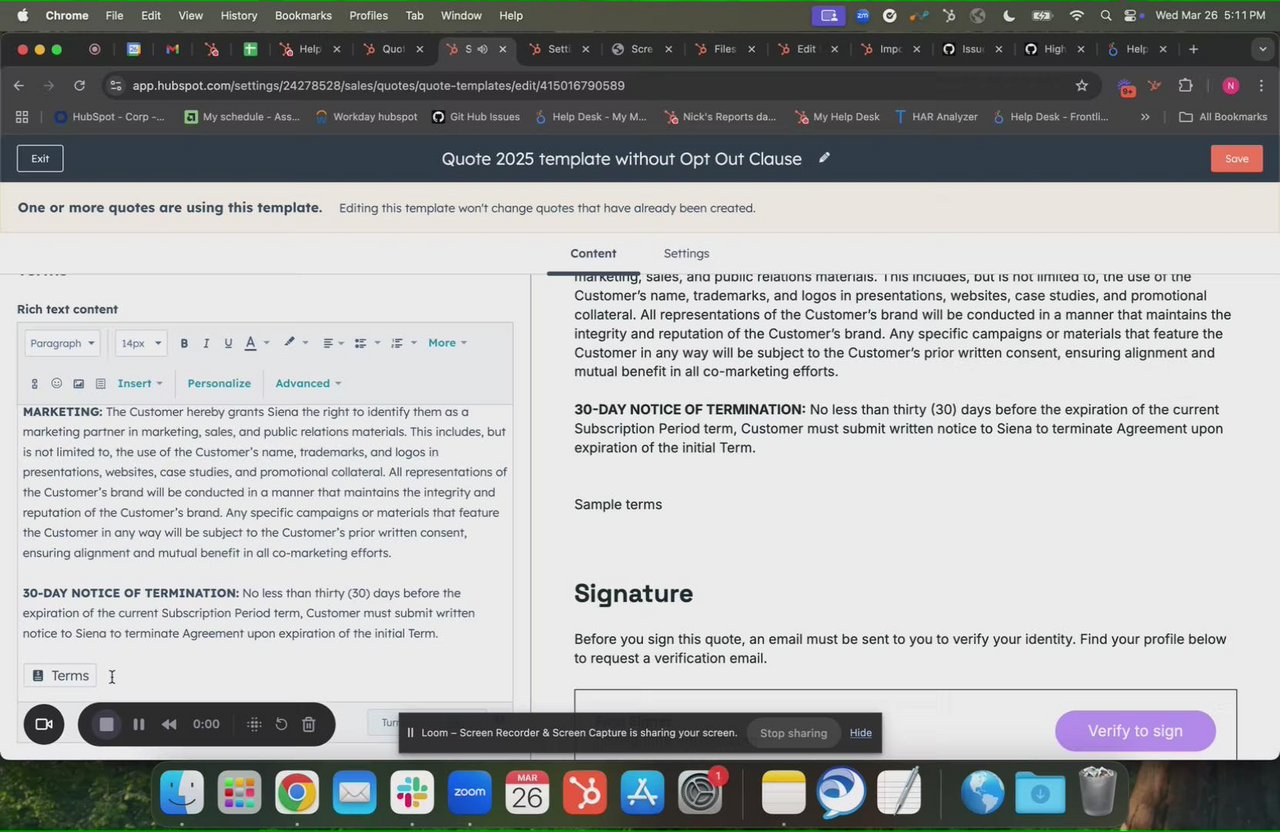Open macOS Control Center icon
This screenshot has height=832, width=1280.
(x=1132, y=15)
